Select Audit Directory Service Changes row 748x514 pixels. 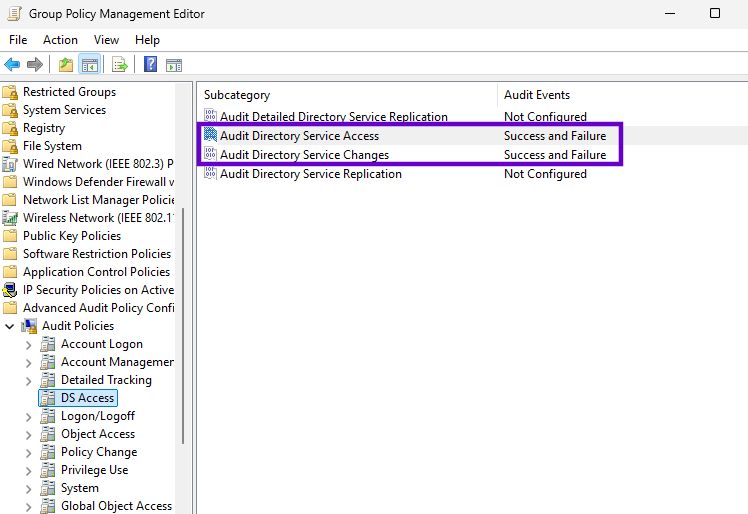click(304, 155)
